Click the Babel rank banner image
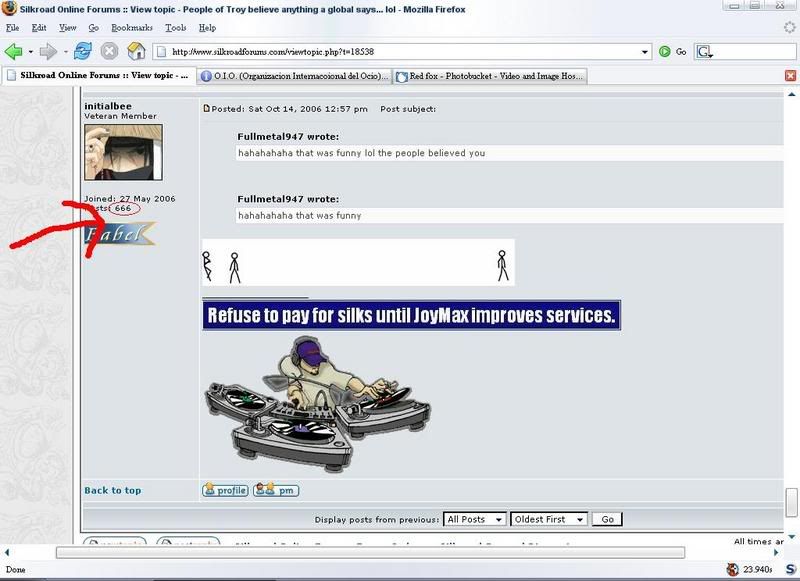 [120, 234]
